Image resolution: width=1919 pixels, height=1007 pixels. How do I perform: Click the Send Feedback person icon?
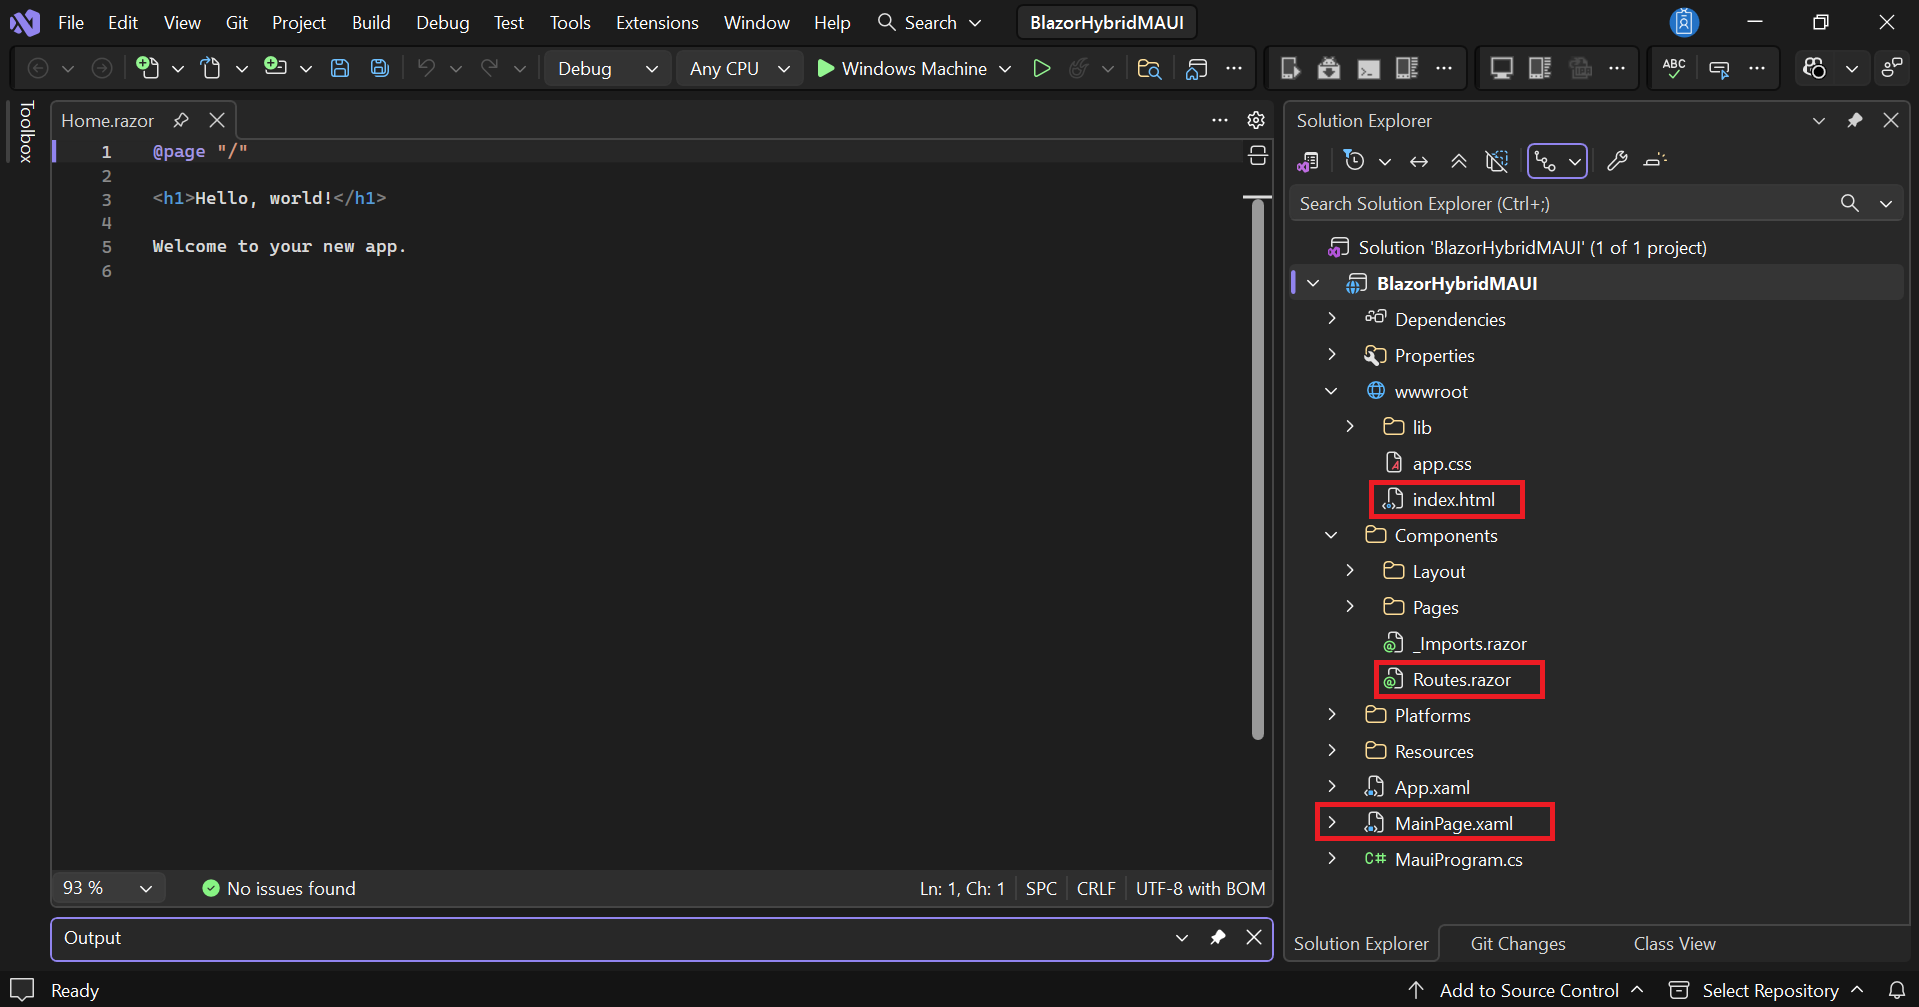pyautogui.click(x=1892, y=68)
